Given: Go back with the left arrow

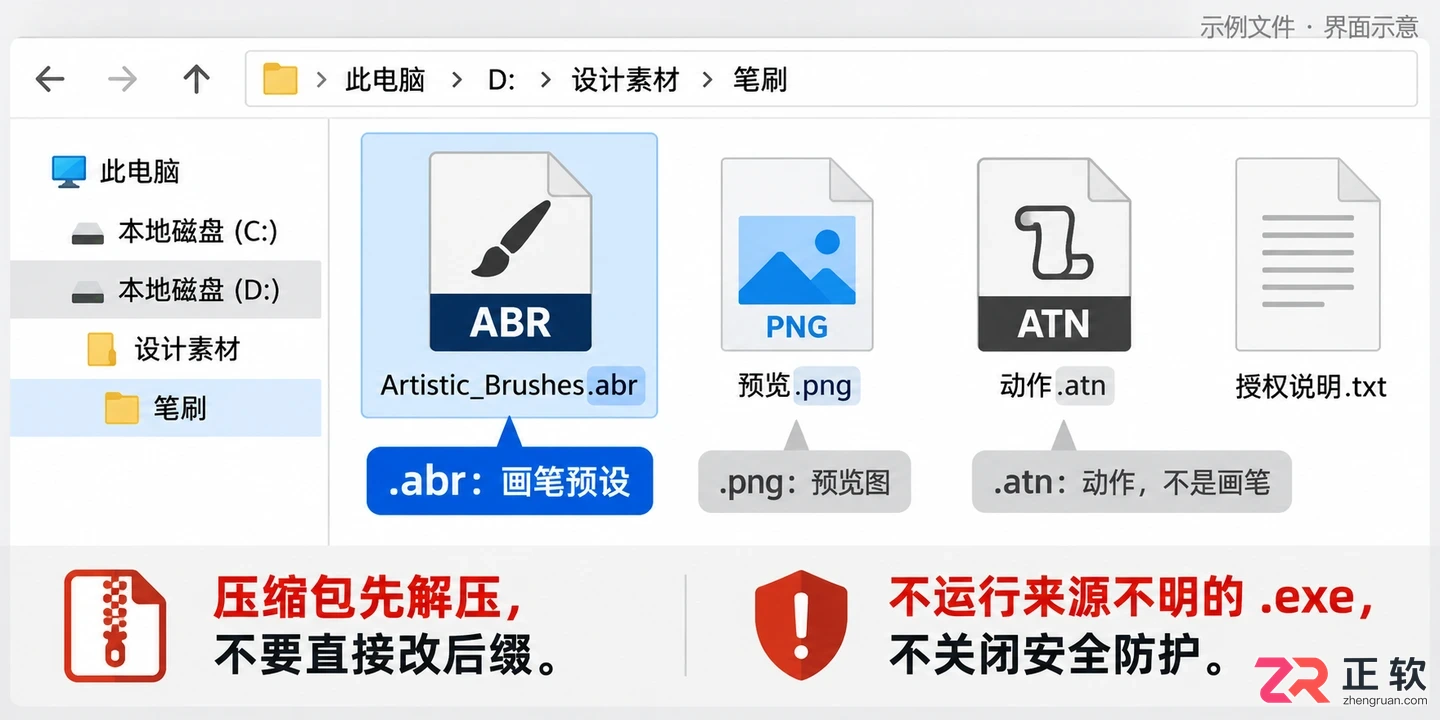Looking at the screenshot, I should point(50,79).
